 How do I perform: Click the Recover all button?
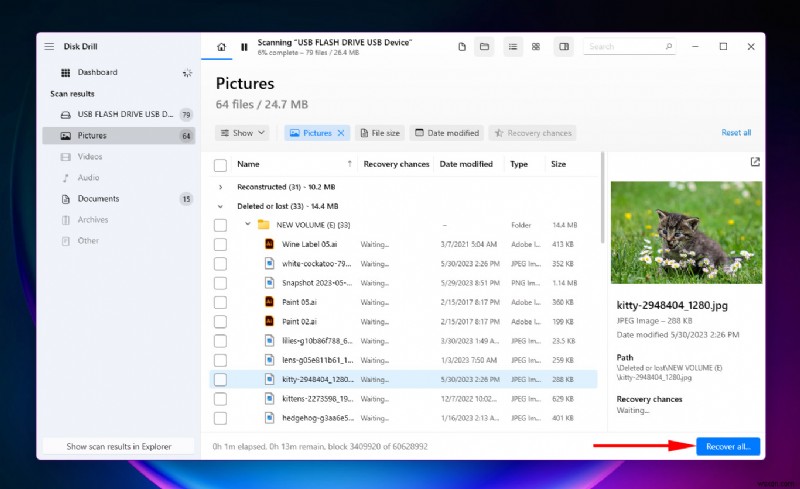coord(728,447)
